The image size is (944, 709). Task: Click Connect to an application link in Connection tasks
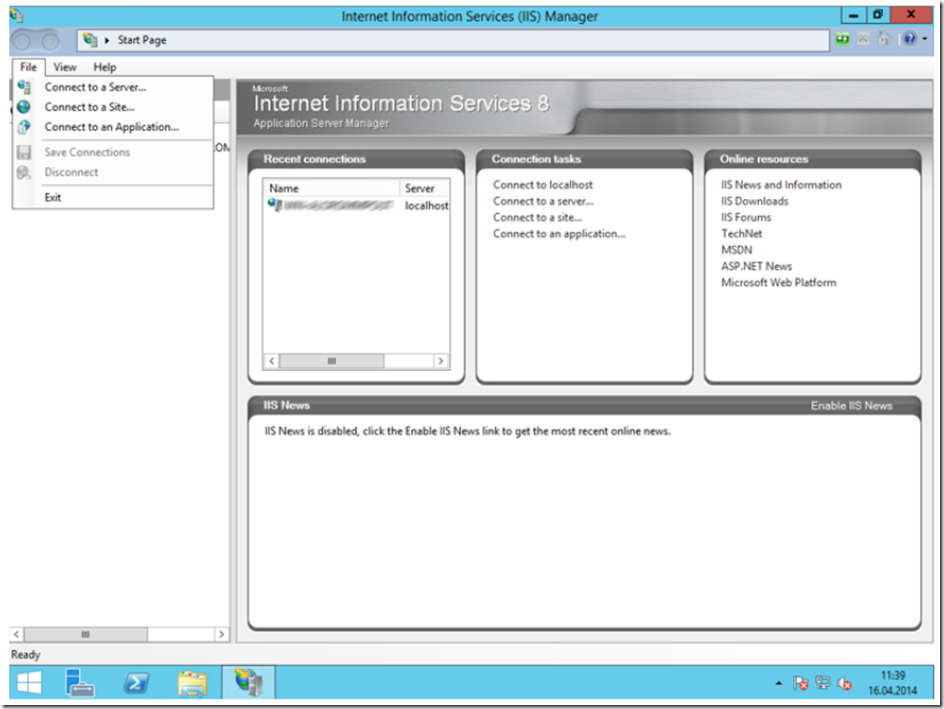click(559, 234)
